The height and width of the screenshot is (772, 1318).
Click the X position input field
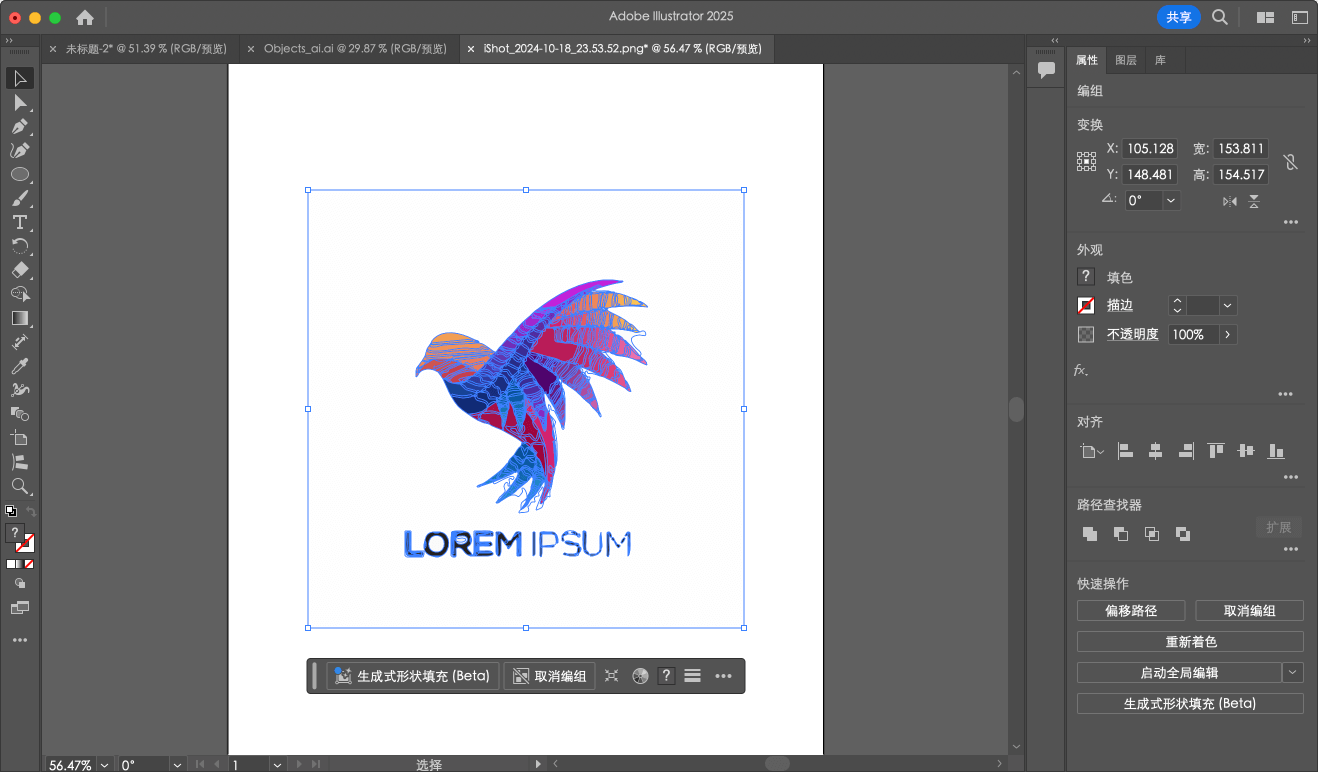tap(1150, 148)
